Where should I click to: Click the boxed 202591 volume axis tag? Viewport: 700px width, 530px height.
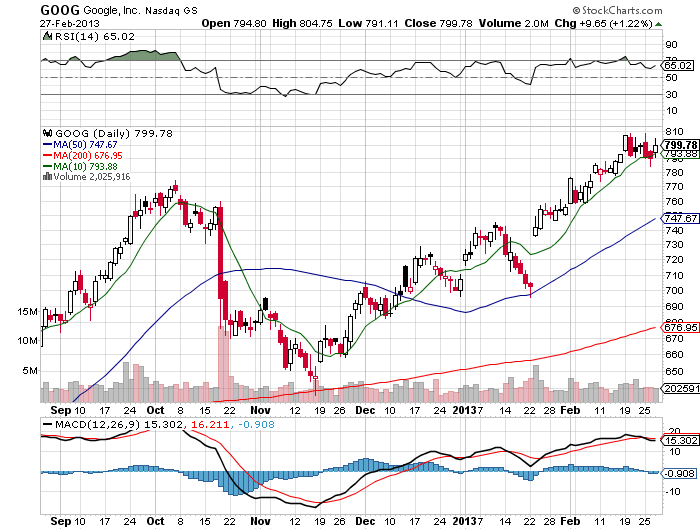[x=682, y=388]
